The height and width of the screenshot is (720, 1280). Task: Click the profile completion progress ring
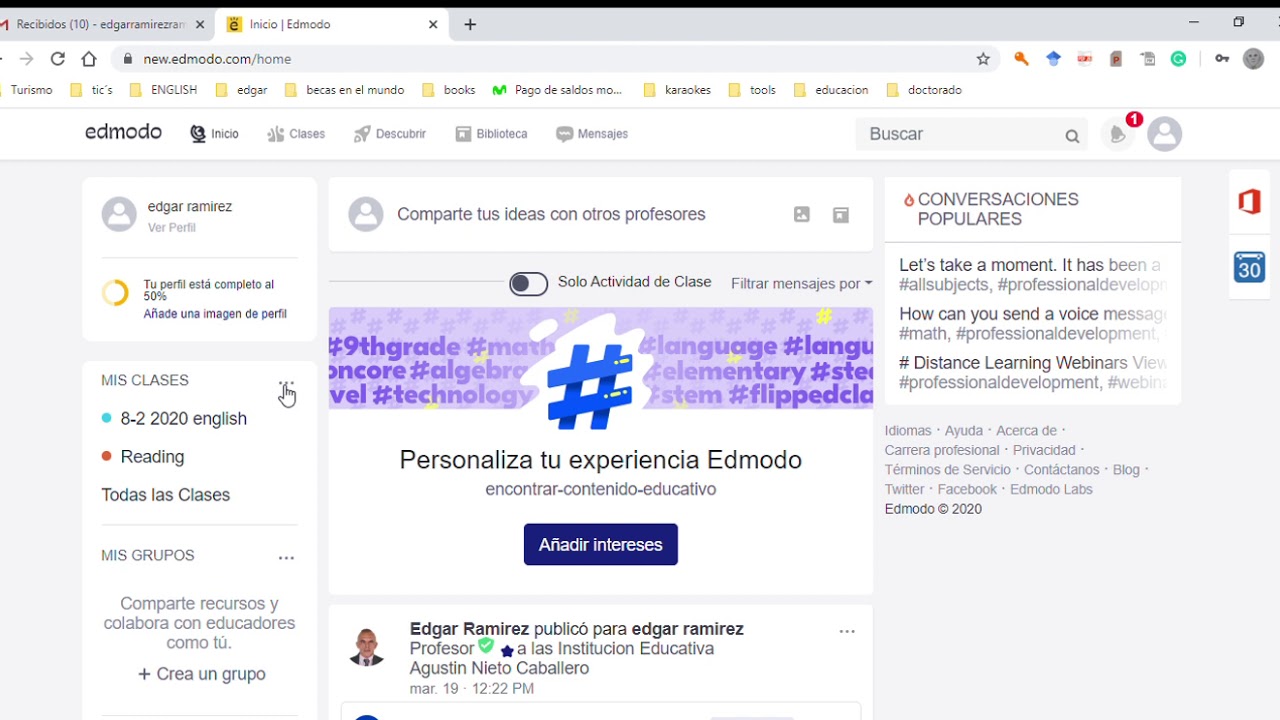[x=115, y=293]
